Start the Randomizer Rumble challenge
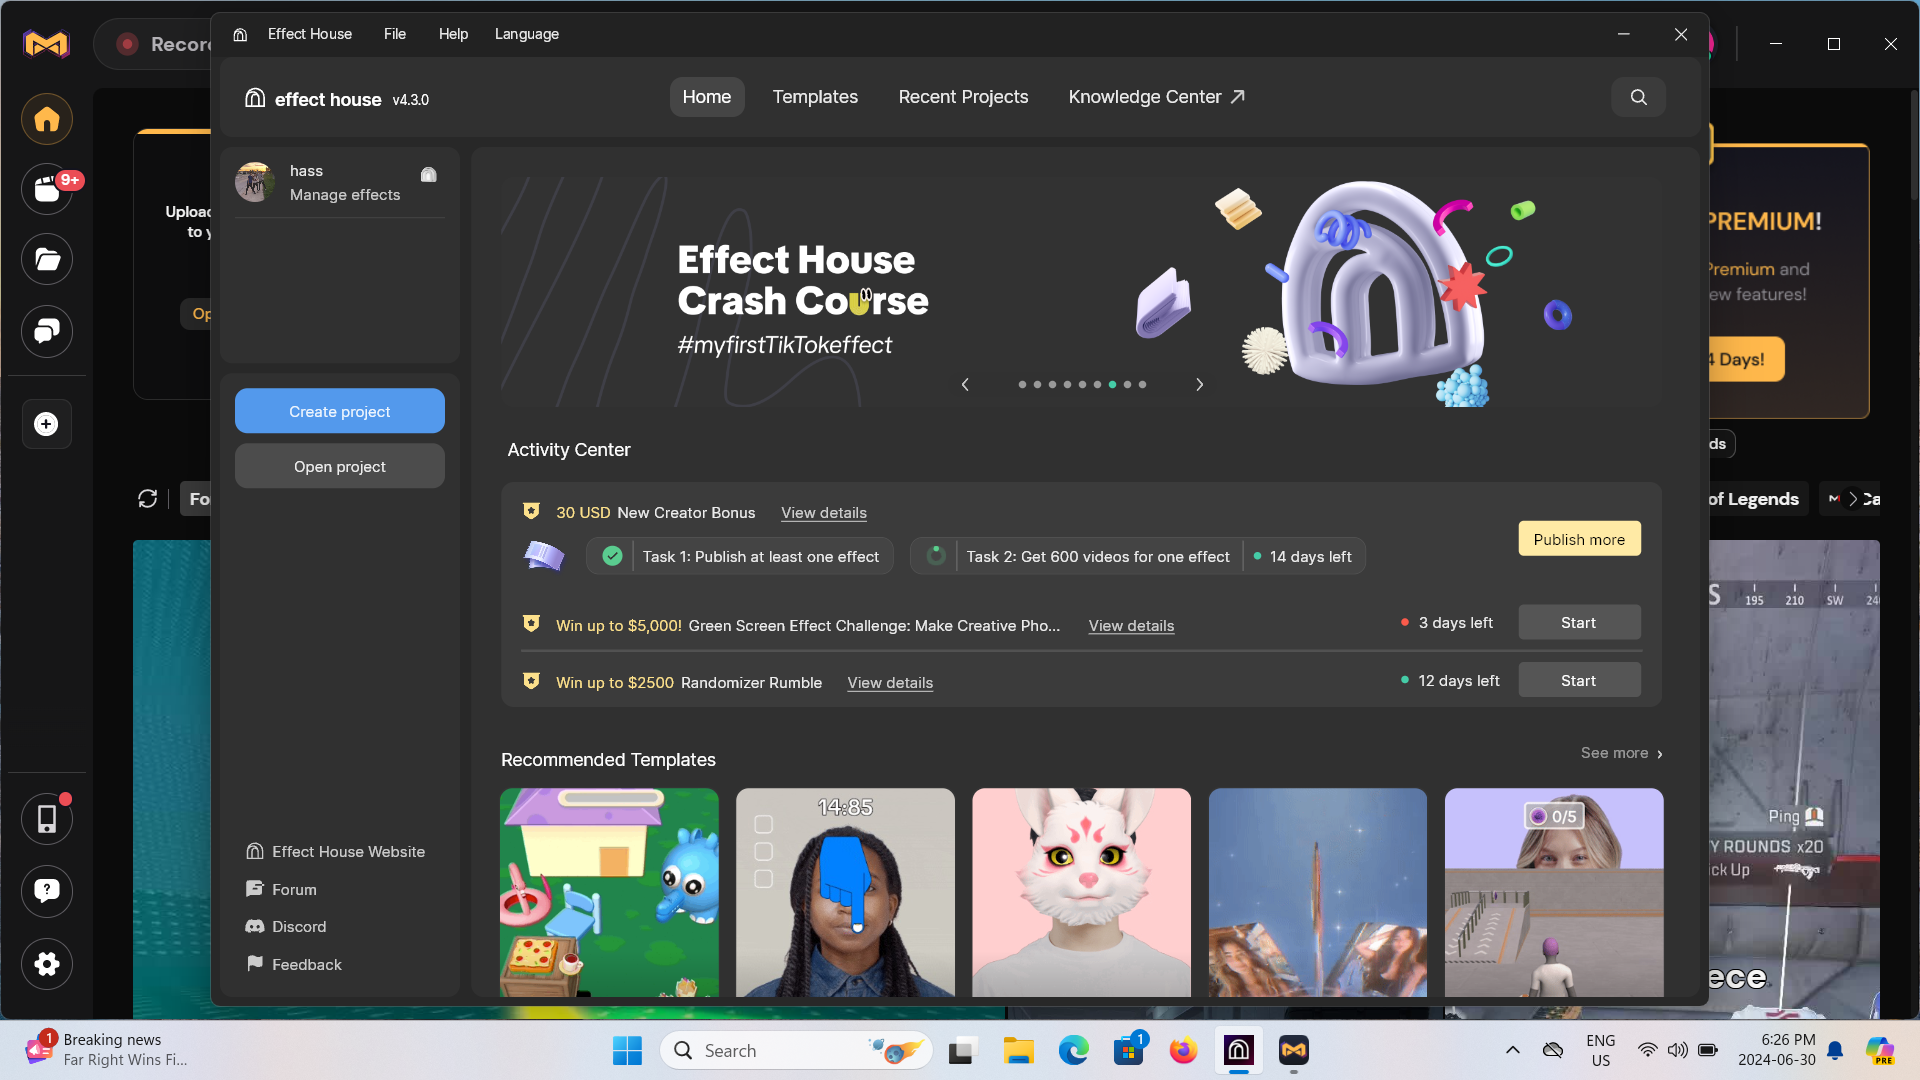The width and height of the screenshot is (1920, 1080). [1579, 680]
